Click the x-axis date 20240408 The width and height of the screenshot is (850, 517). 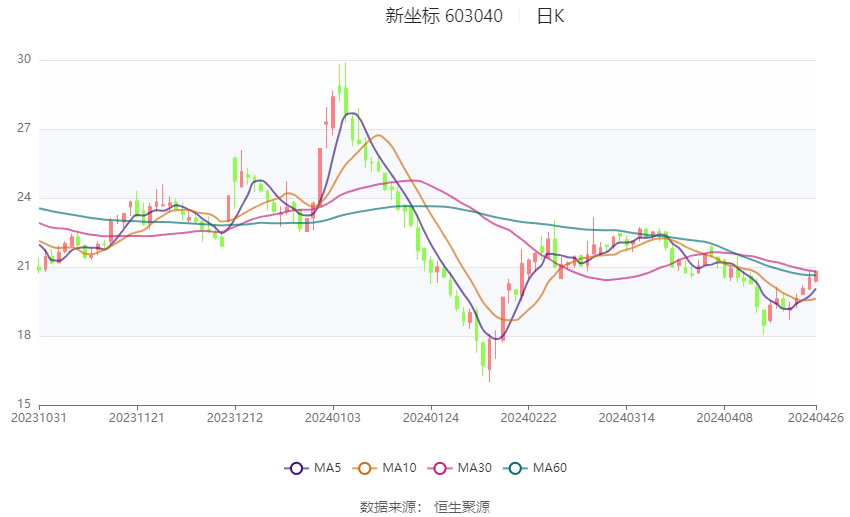point(725,418)
